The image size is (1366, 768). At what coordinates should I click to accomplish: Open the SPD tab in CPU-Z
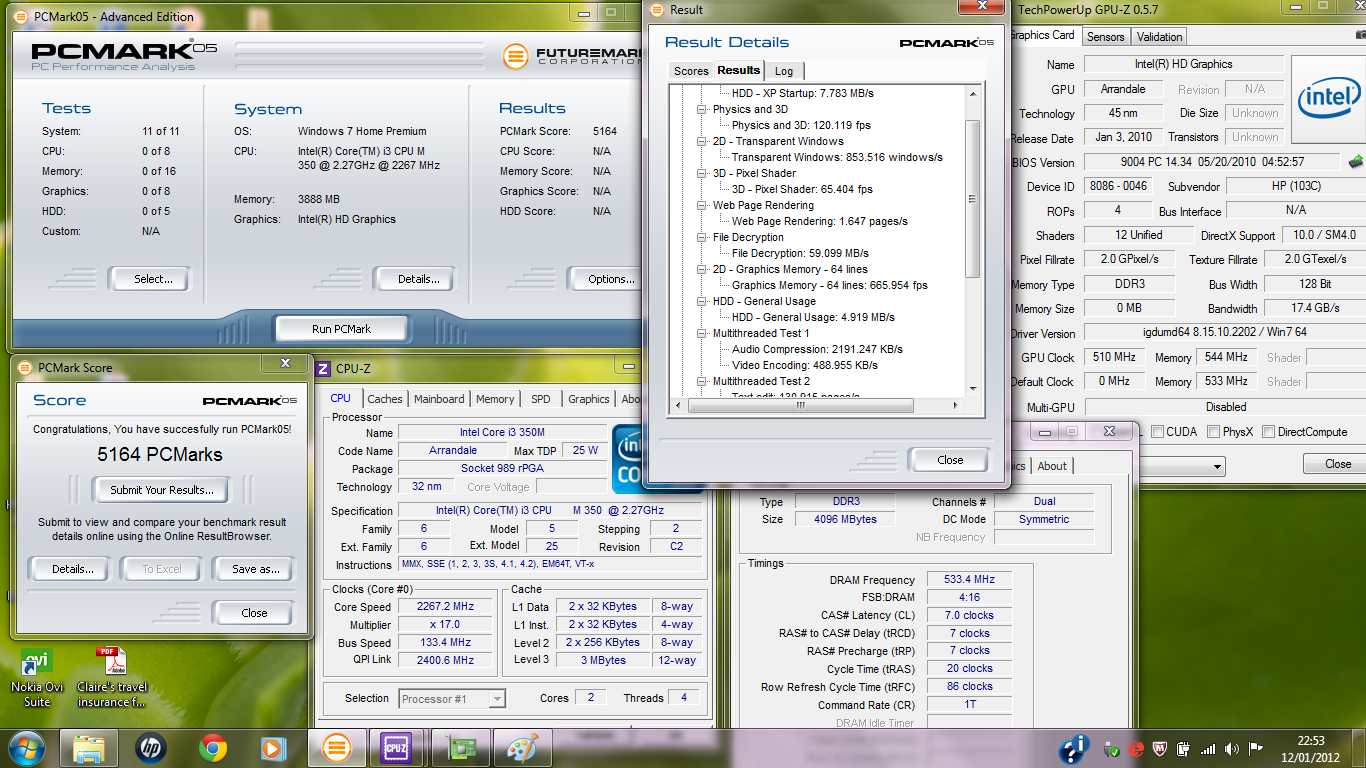tap(541, 399)
